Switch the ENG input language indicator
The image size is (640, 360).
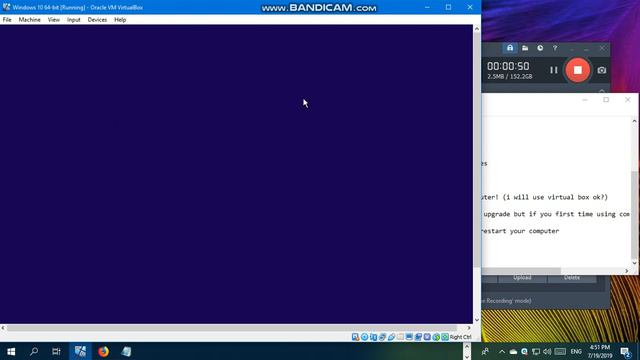tap(576, 351)
